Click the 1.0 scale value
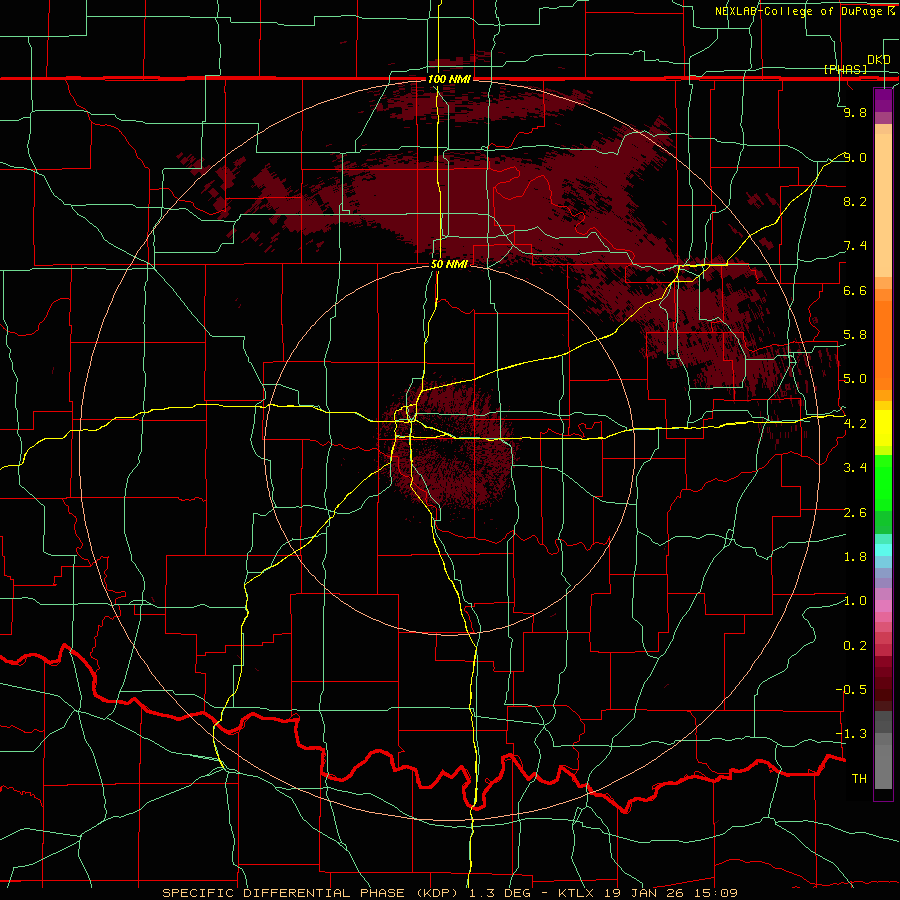The width and height of the screenshot is (900, 900). [x=855, y=601]
